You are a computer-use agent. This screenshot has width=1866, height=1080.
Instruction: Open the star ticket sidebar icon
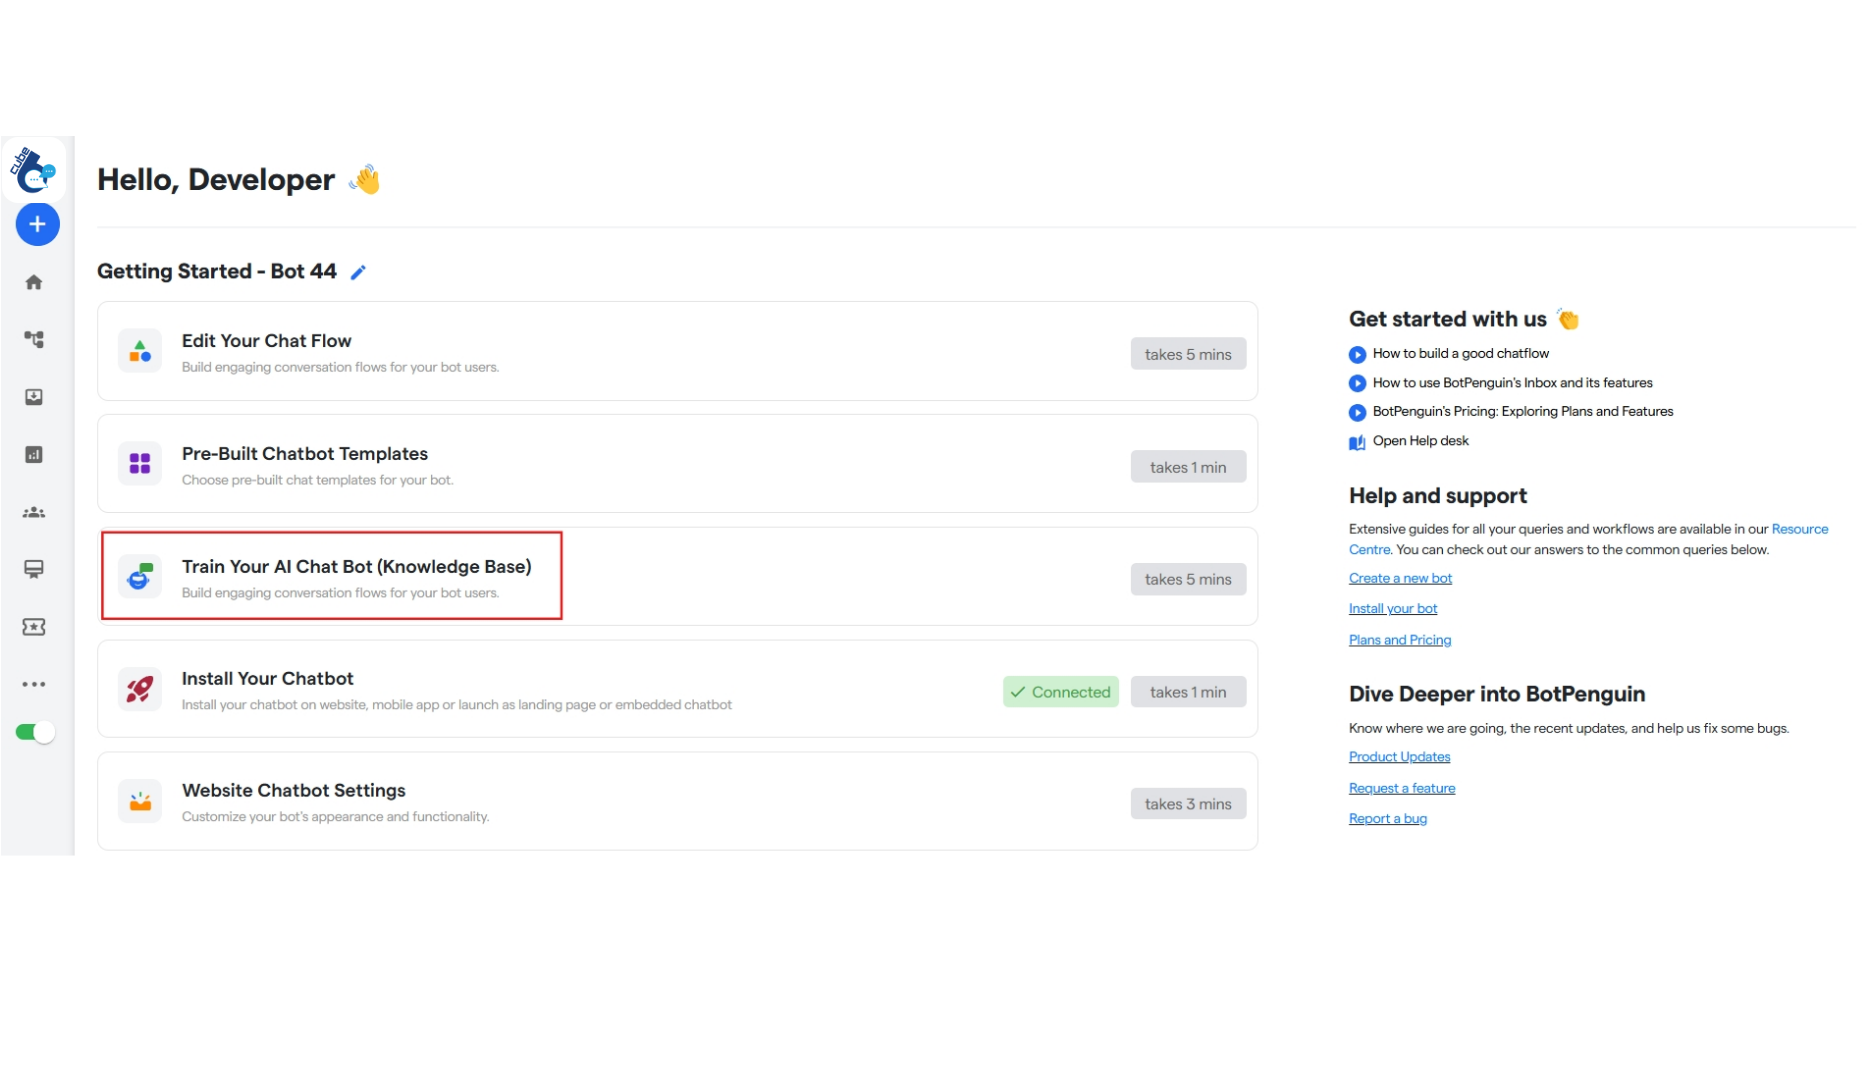point(34,627)
